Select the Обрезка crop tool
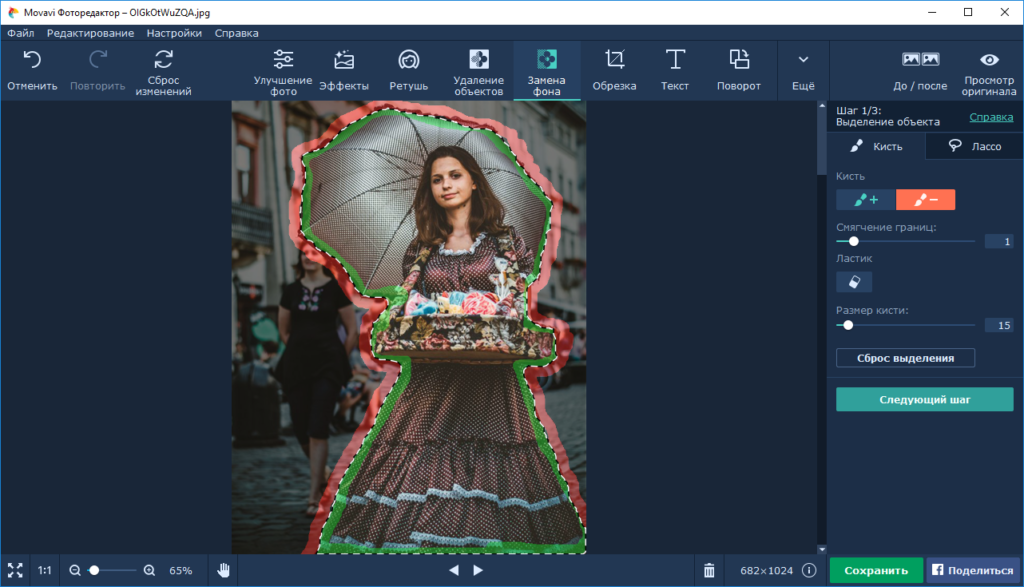This screenshot has height=587, width=1024. [614, 60]
